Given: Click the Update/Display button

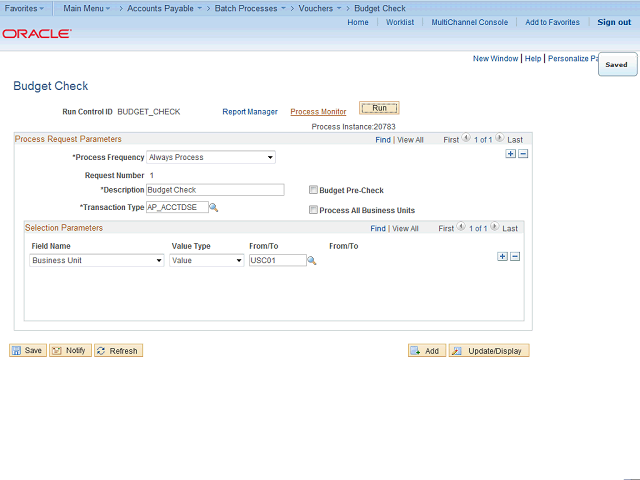Looking at the screenshot, I should pyautogui.click(x=489, y=351).
